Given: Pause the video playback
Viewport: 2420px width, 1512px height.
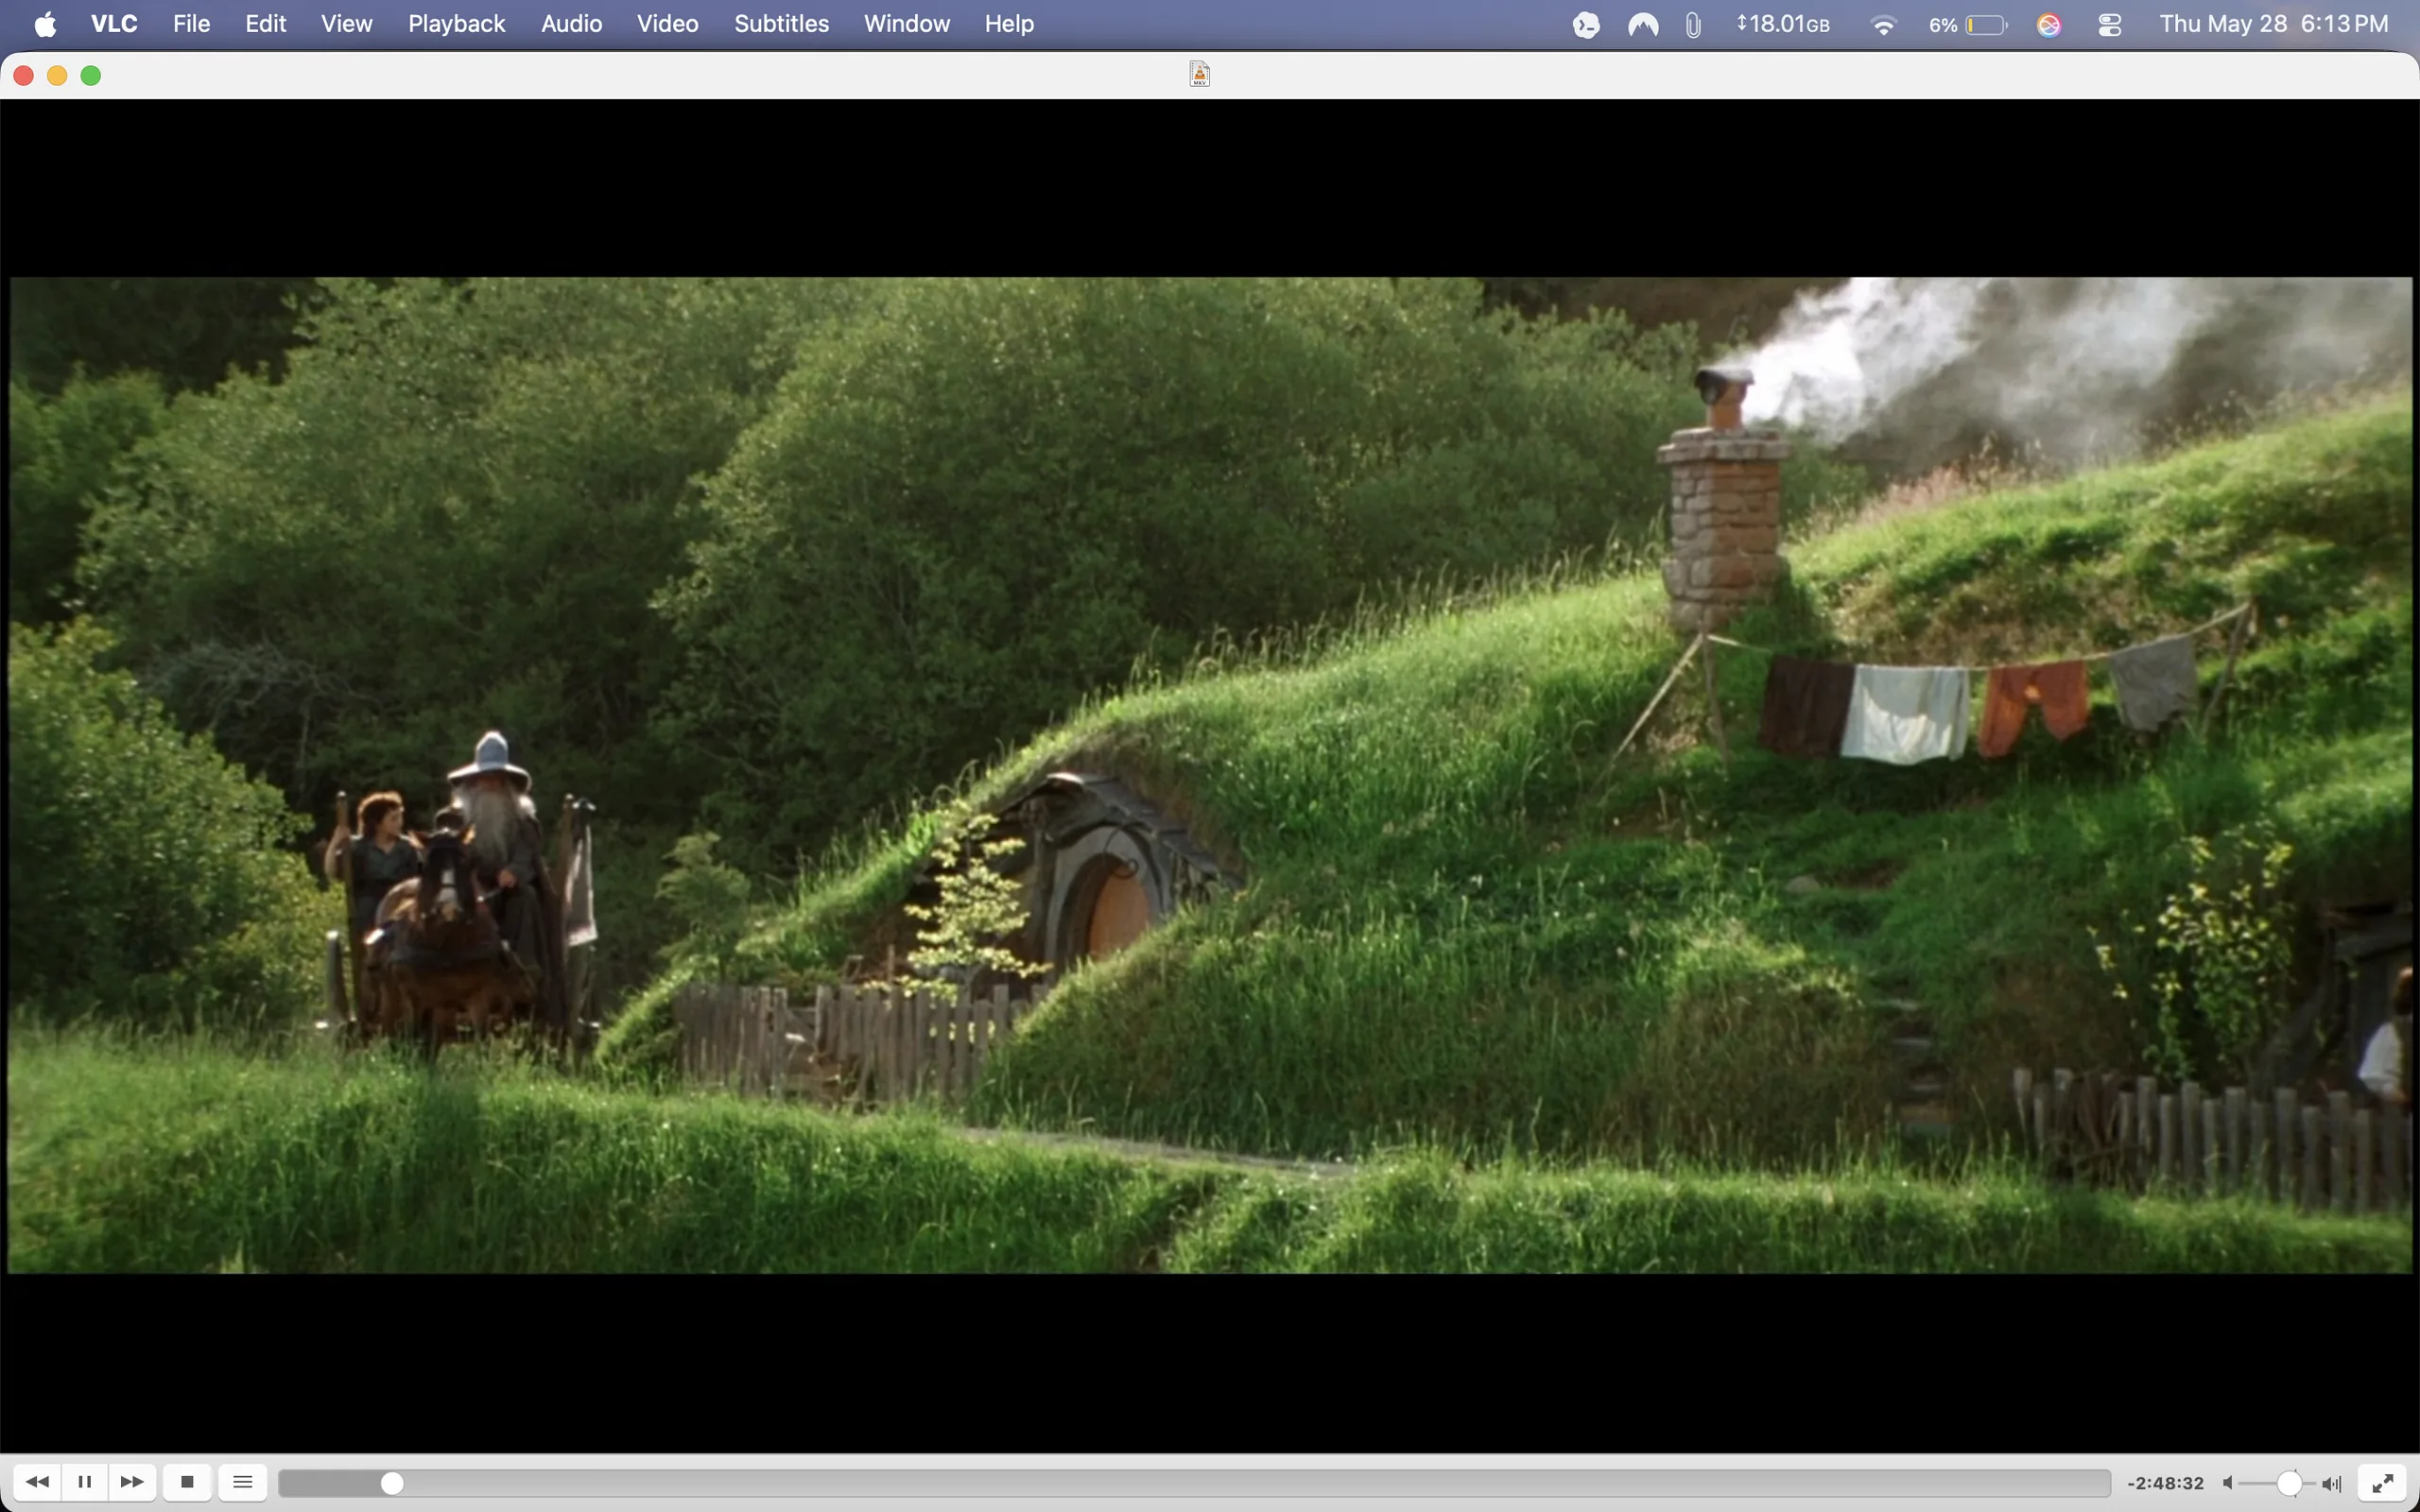Looking at the screenshot, I should 85,1482.
